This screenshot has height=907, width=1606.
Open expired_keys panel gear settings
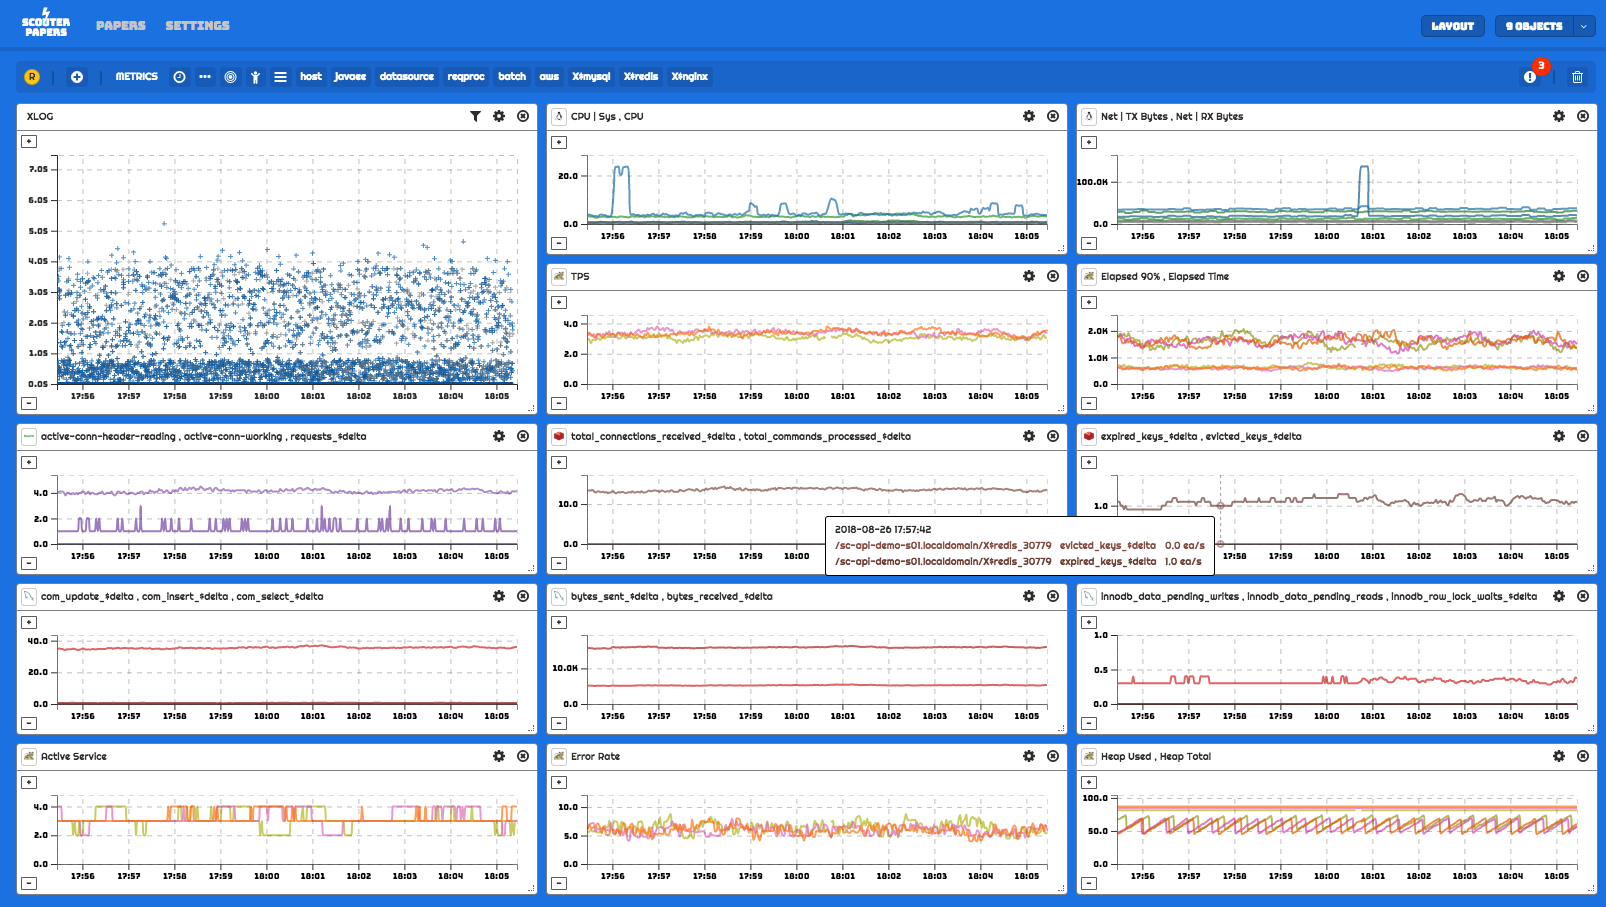pos(1559,436)
